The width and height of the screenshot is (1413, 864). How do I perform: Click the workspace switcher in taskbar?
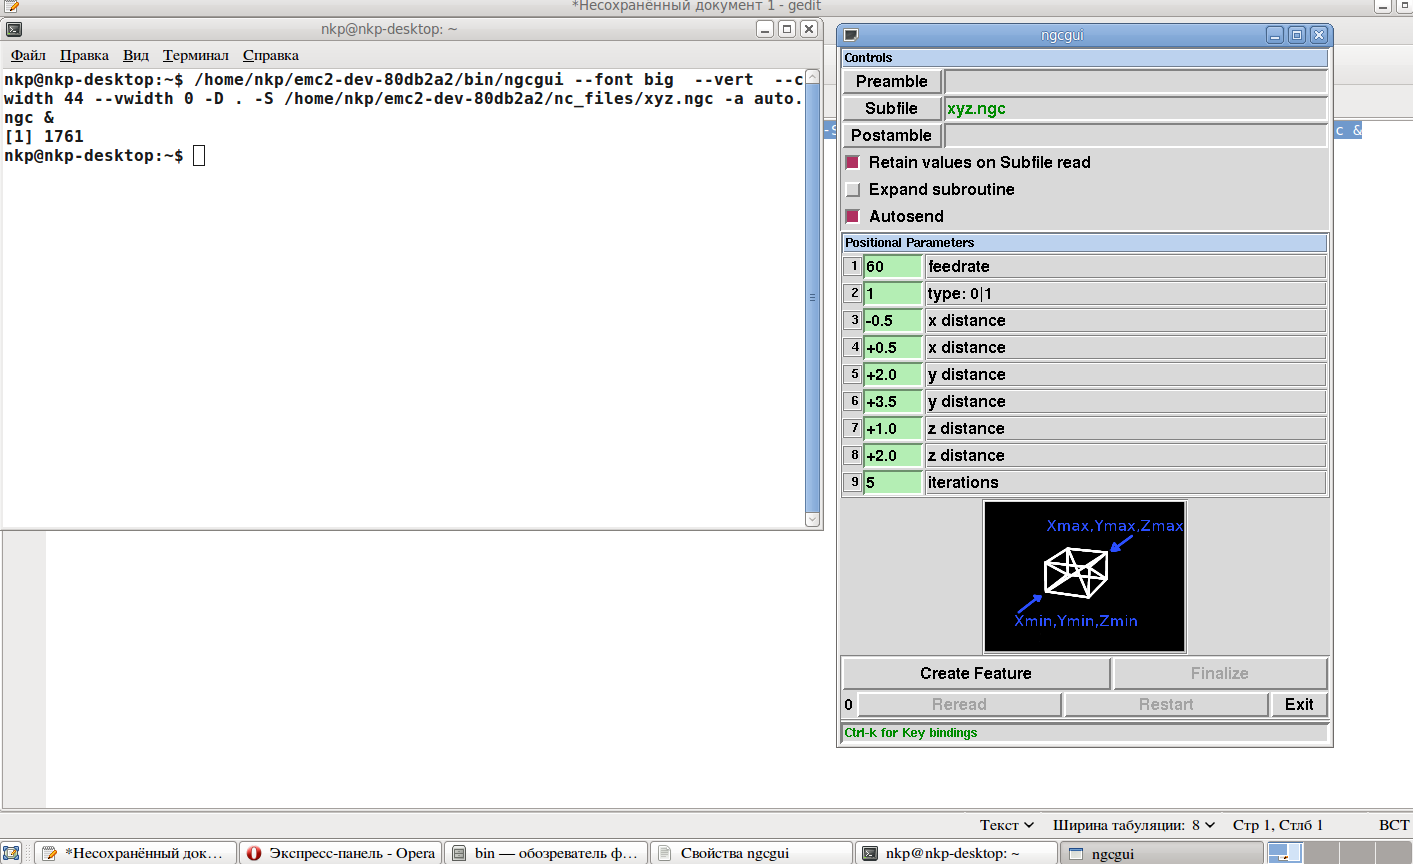pyautogui.click(x=1339, y=853)
